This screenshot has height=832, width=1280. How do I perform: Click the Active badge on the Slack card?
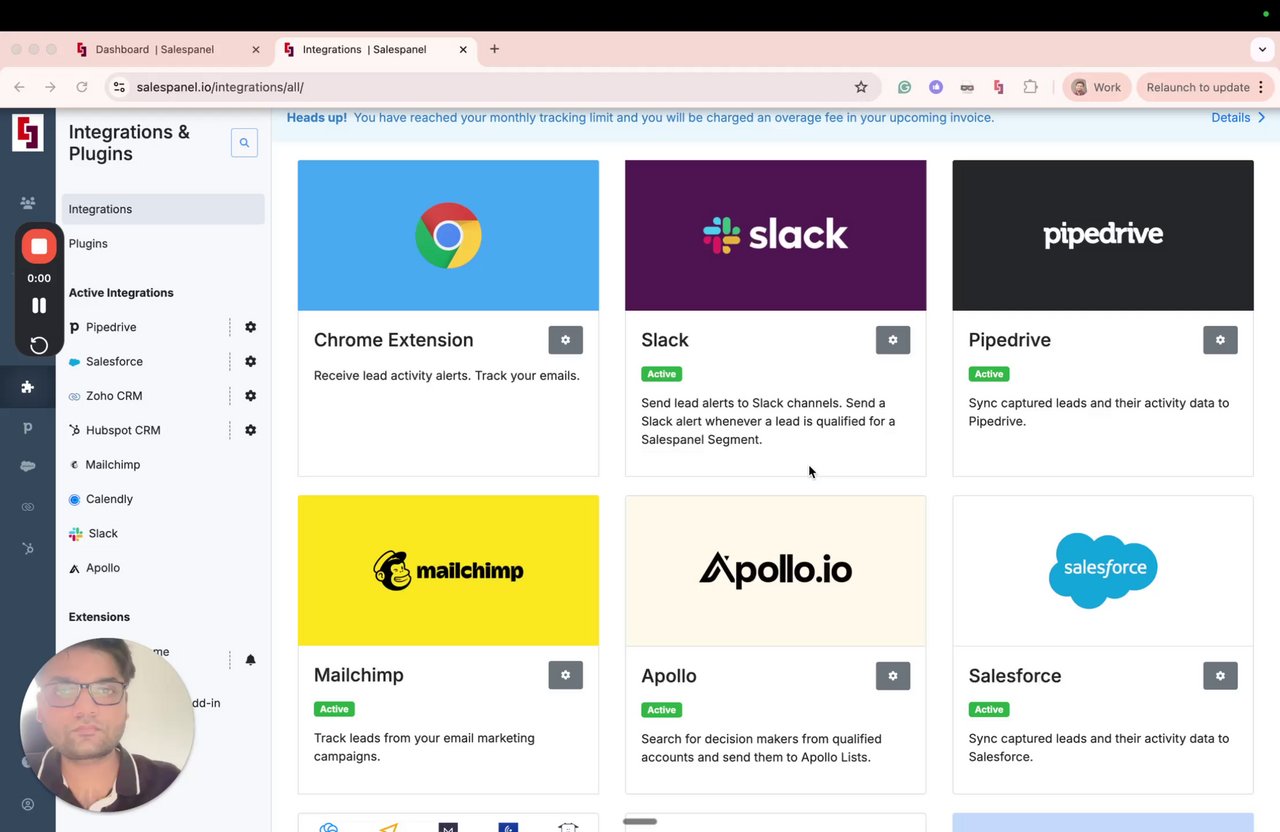[x=661, y=374]
